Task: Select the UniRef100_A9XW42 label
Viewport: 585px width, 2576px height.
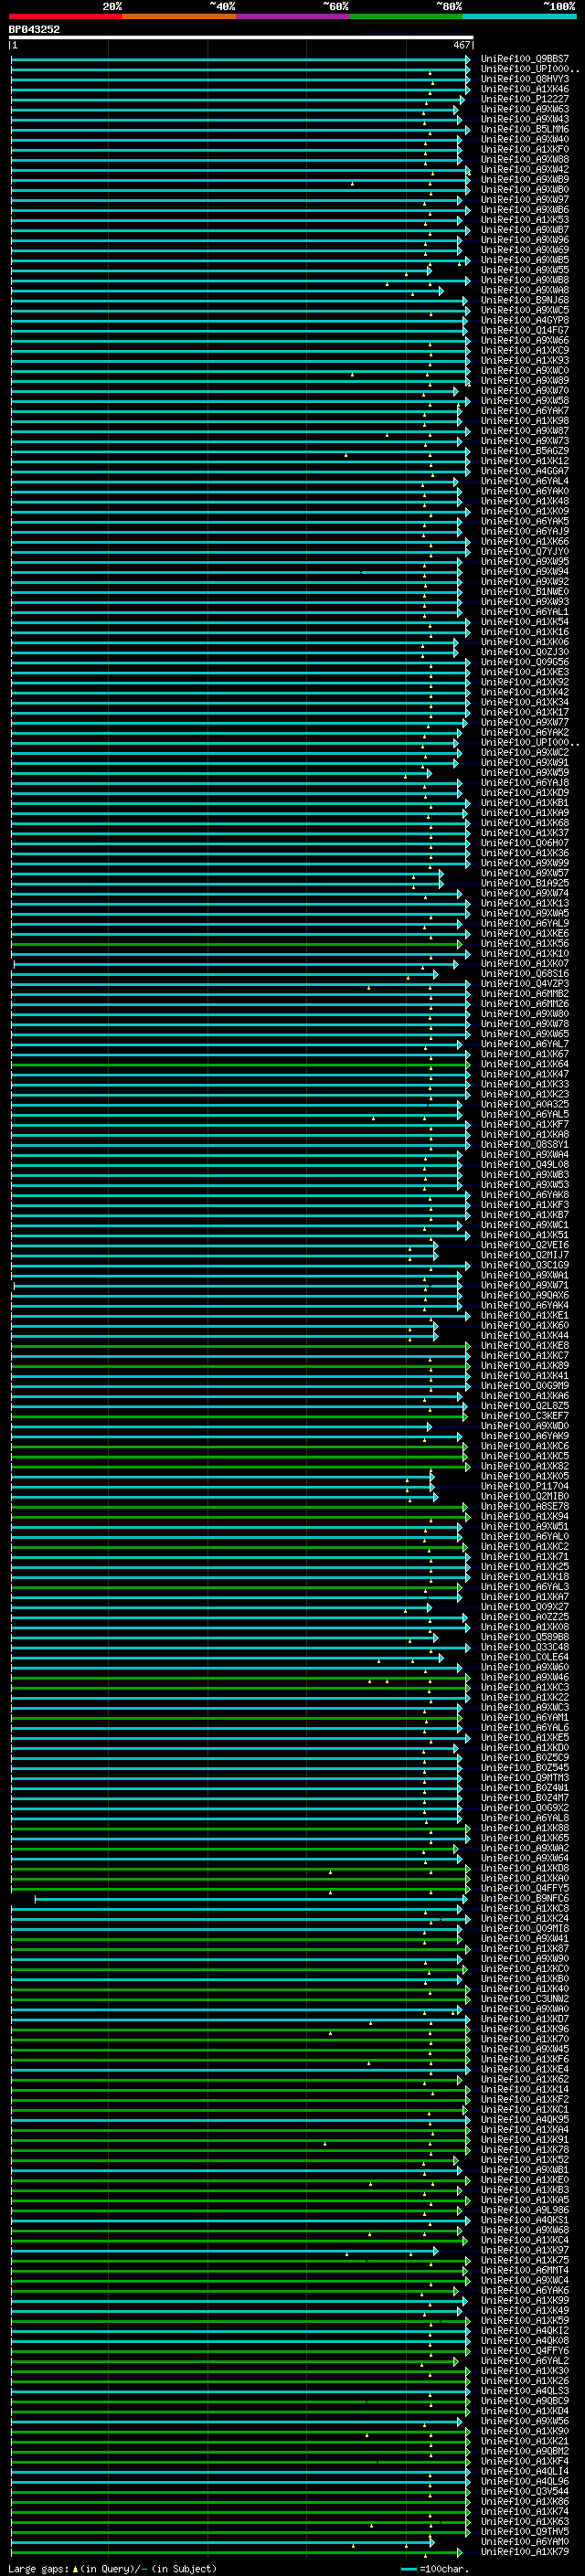Action: coord(525,169)
